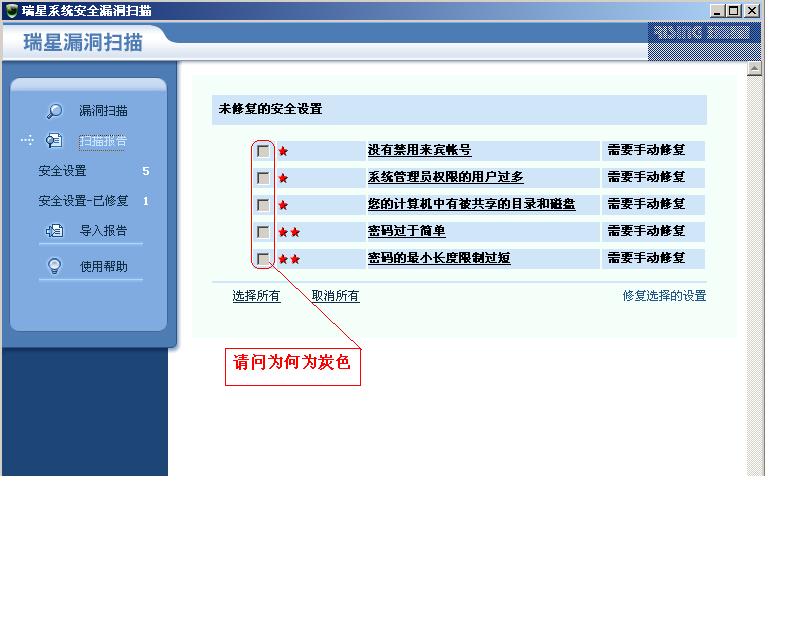Click the scrollbar up arrow
The image size is (787, 617).
[x=754, y=68]
